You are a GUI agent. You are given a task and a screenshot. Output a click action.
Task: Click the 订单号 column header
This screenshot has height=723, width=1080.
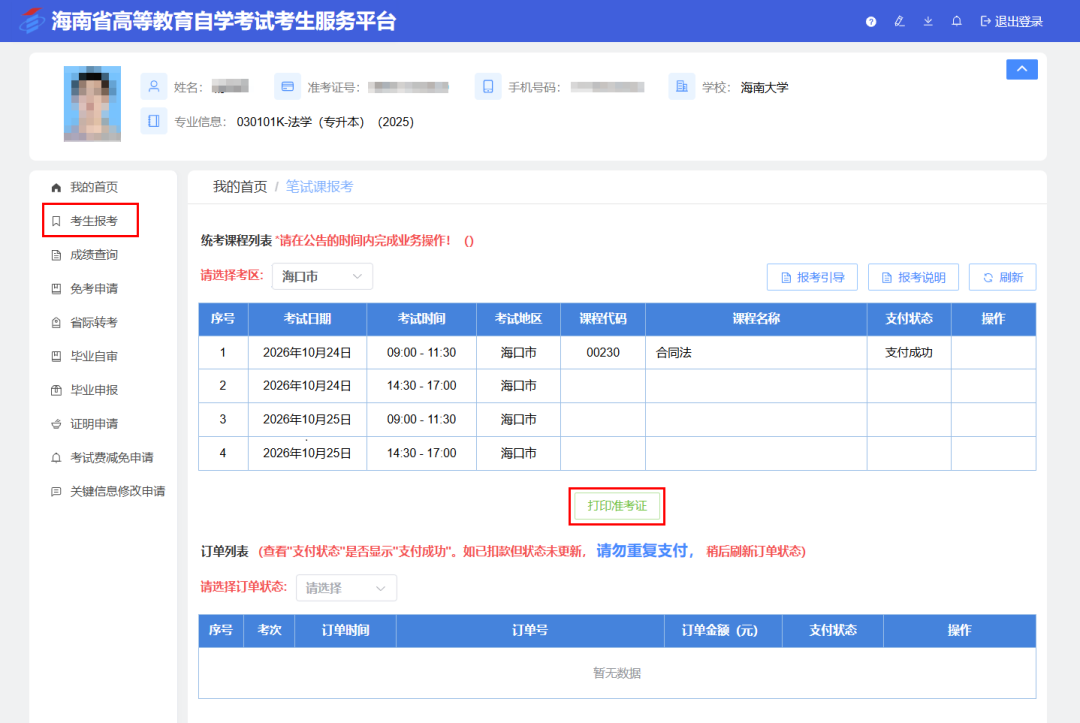pyautogui.click(x=530, y=630)
